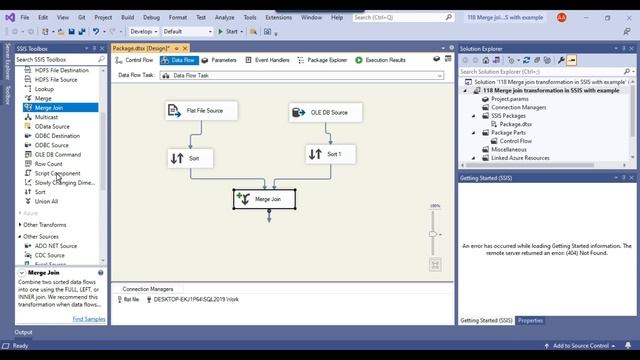640x360 pixels.
Task: Open the Output panel tab
Action: [x=23, y=332]
